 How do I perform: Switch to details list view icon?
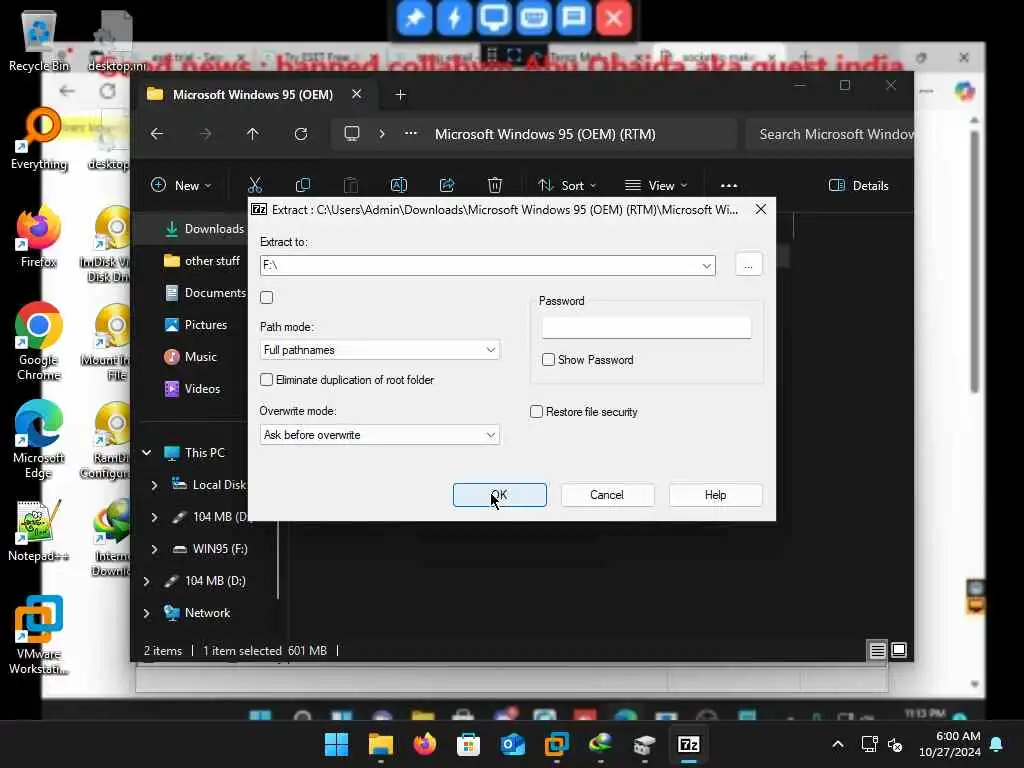point(877,650)
